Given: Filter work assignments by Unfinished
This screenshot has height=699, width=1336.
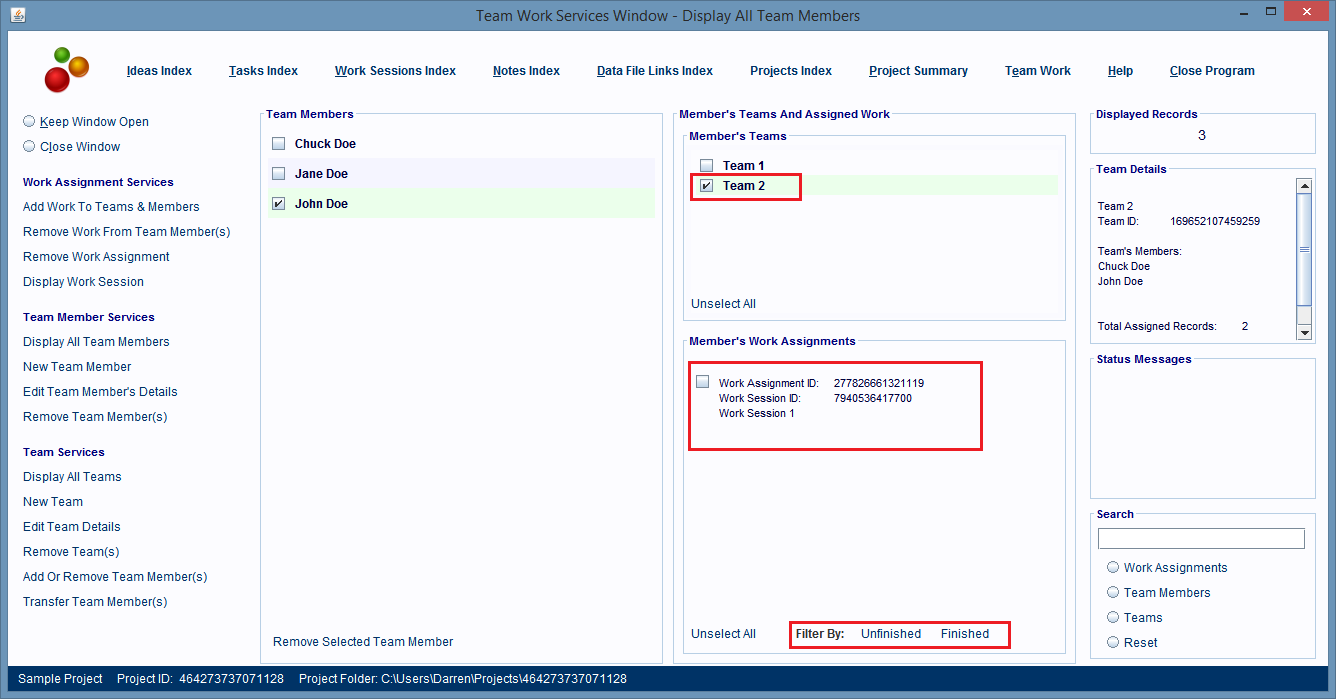Looking at the screenshot, I should [890, 634].
